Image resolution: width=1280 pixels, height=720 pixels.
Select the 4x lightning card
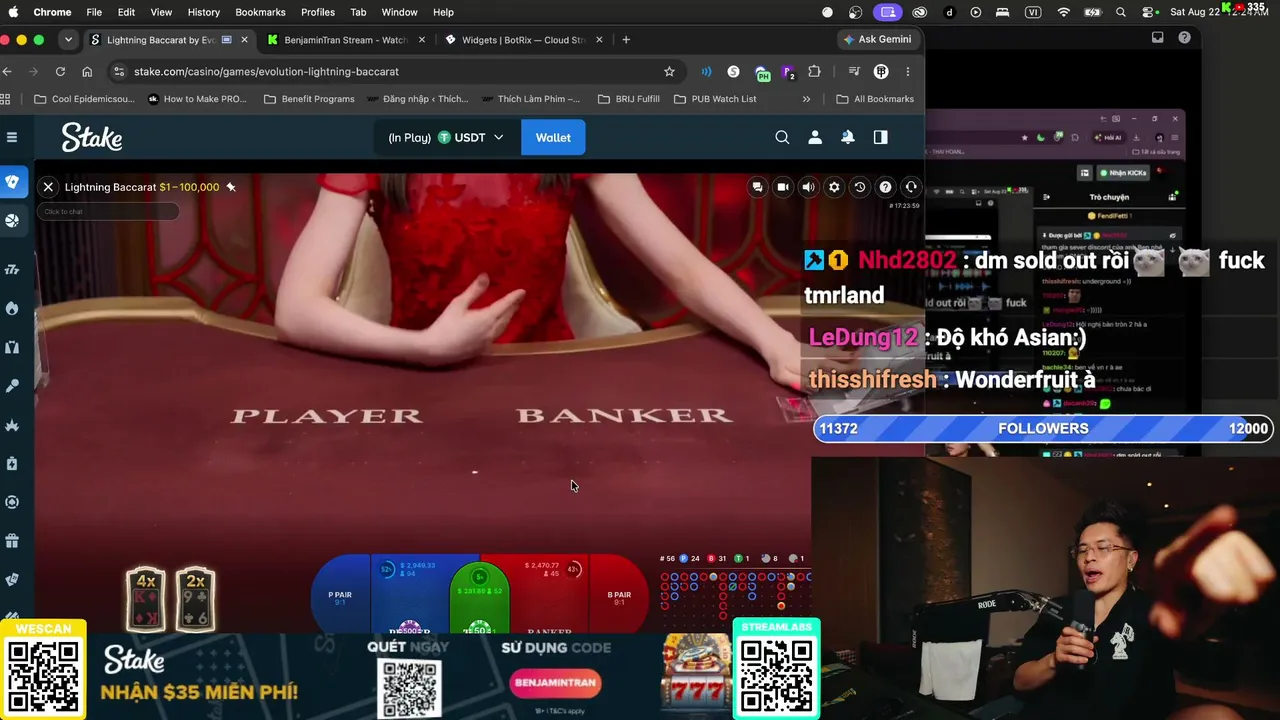[x=147, y=599]
